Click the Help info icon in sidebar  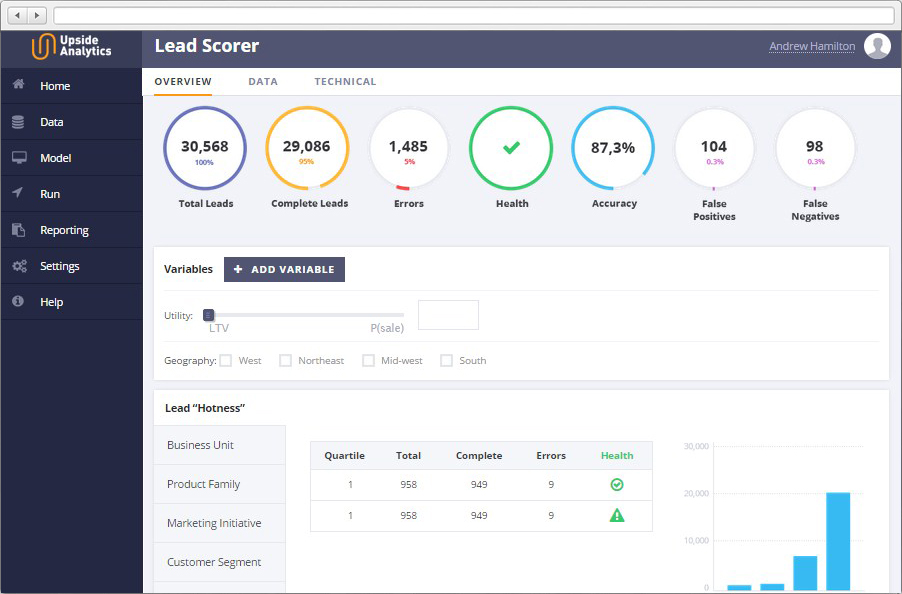coord(18,301)
